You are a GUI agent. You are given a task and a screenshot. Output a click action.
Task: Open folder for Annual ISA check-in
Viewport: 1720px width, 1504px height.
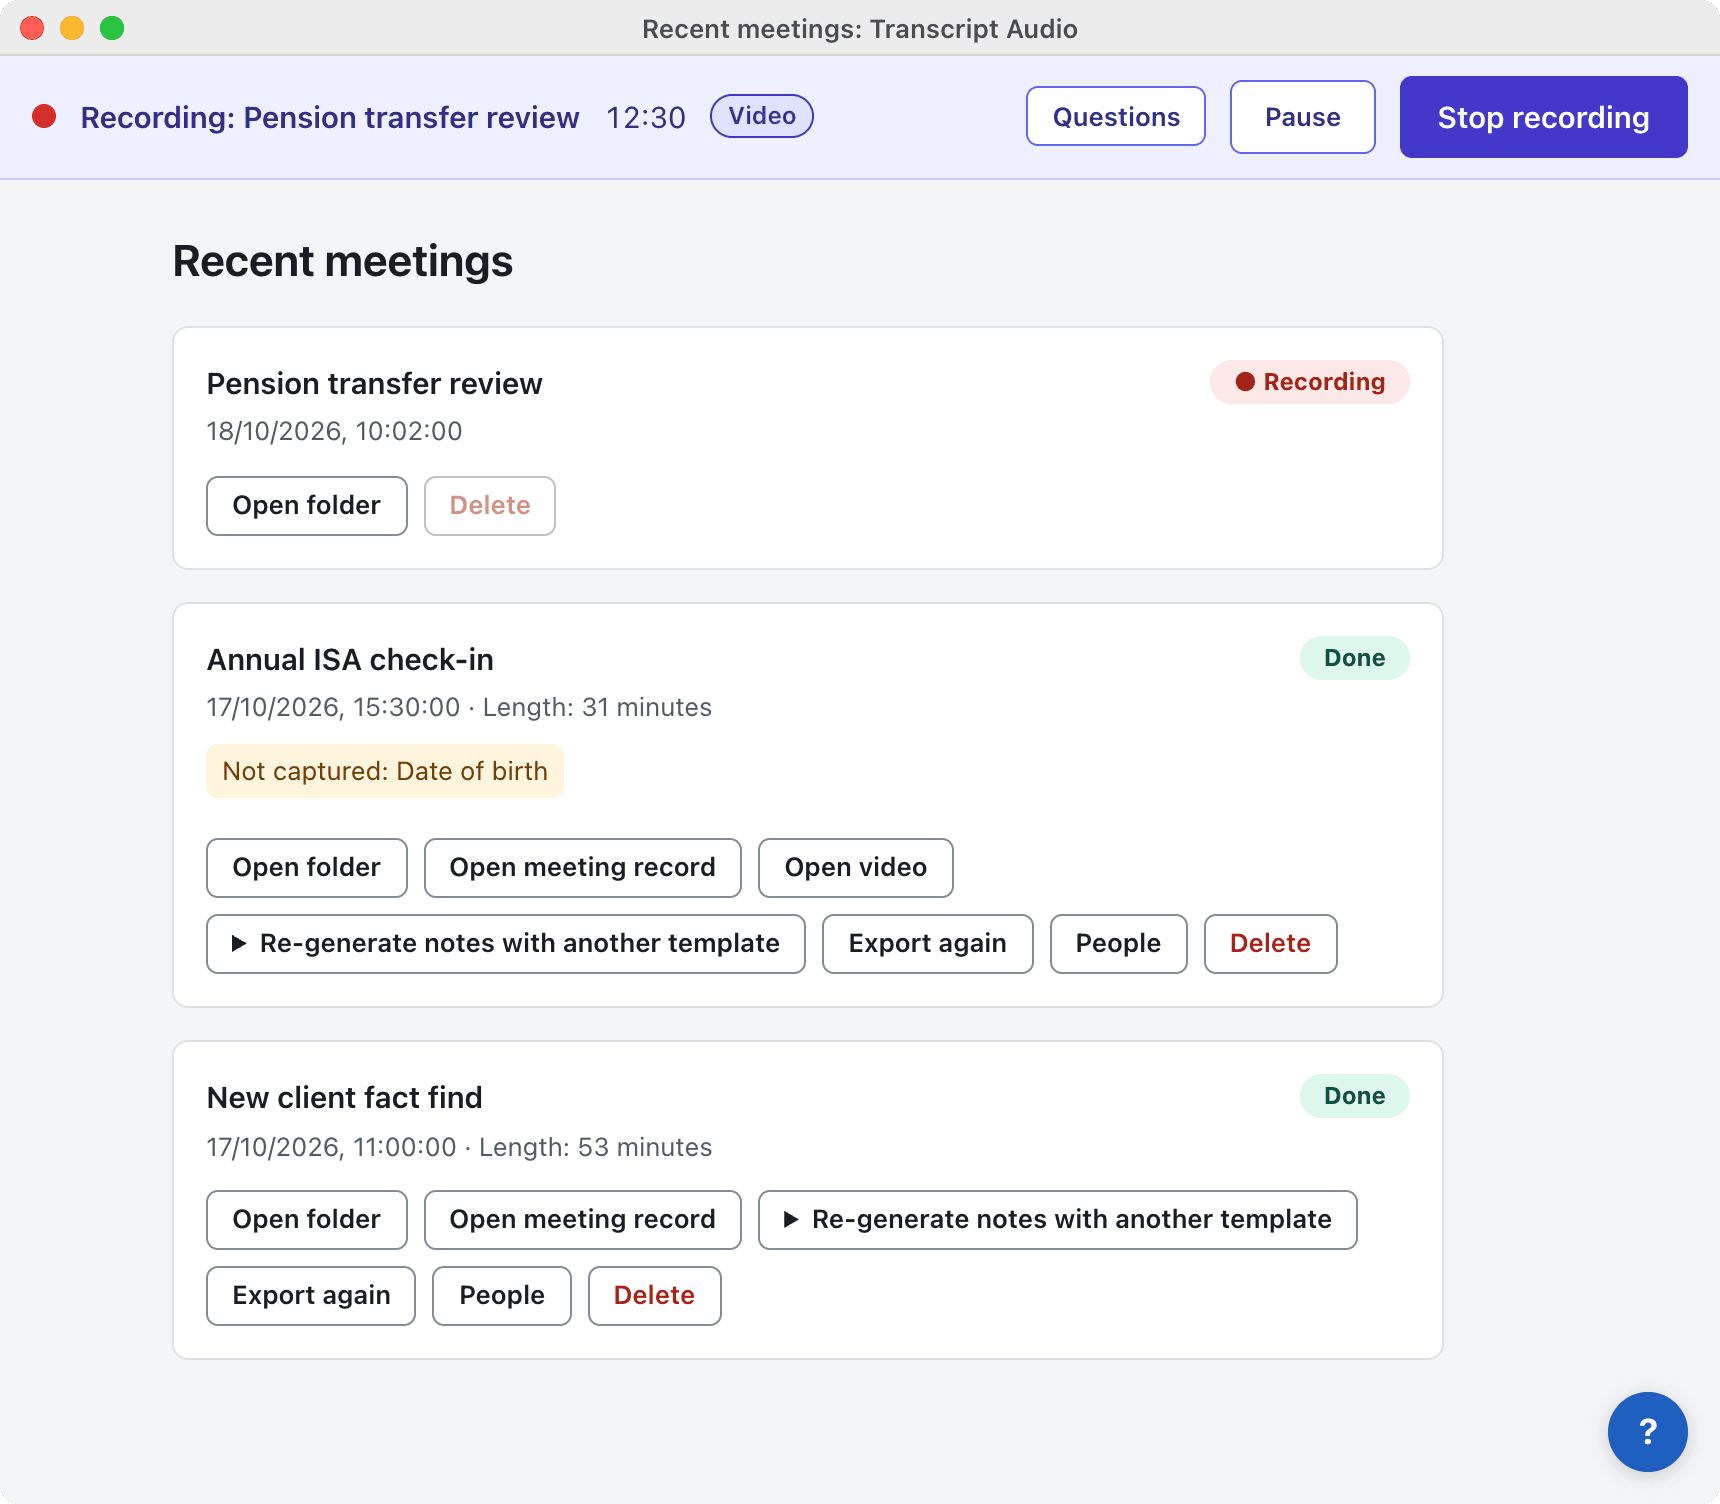coord(307,868)
